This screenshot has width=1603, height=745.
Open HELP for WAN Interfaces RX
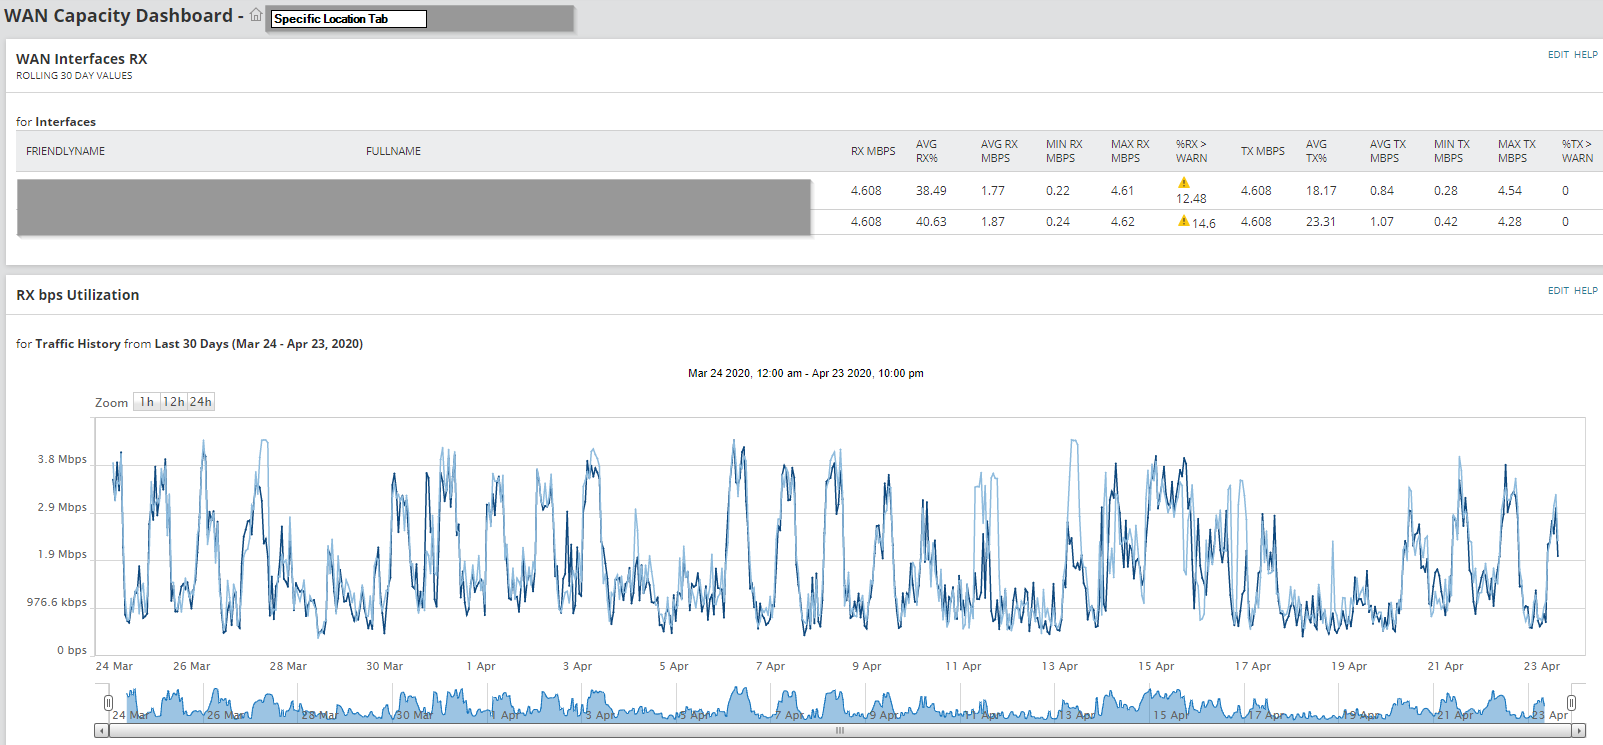coord(1586,55)
